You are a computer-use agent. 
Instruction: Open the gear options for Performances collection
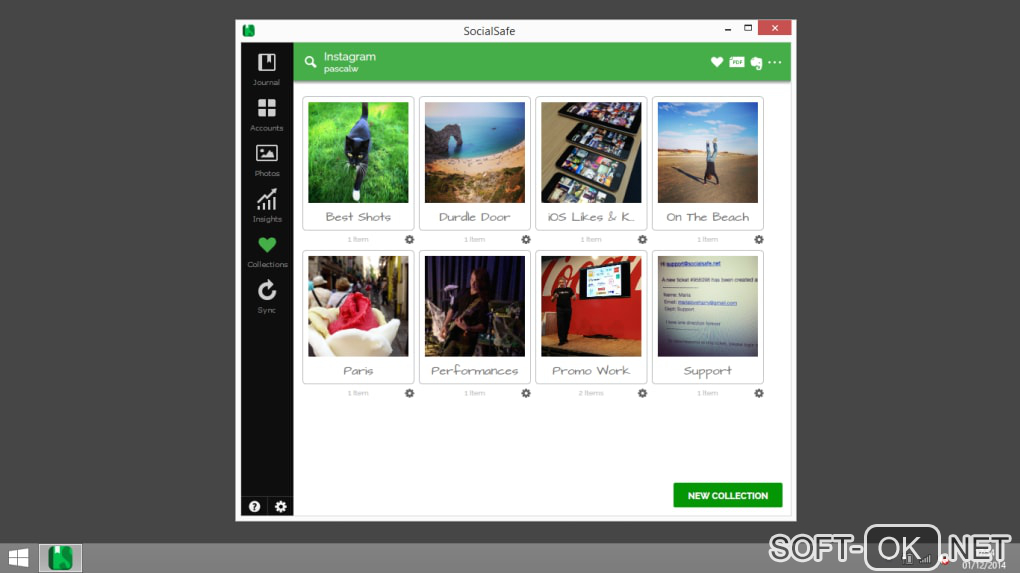(526, 393)
